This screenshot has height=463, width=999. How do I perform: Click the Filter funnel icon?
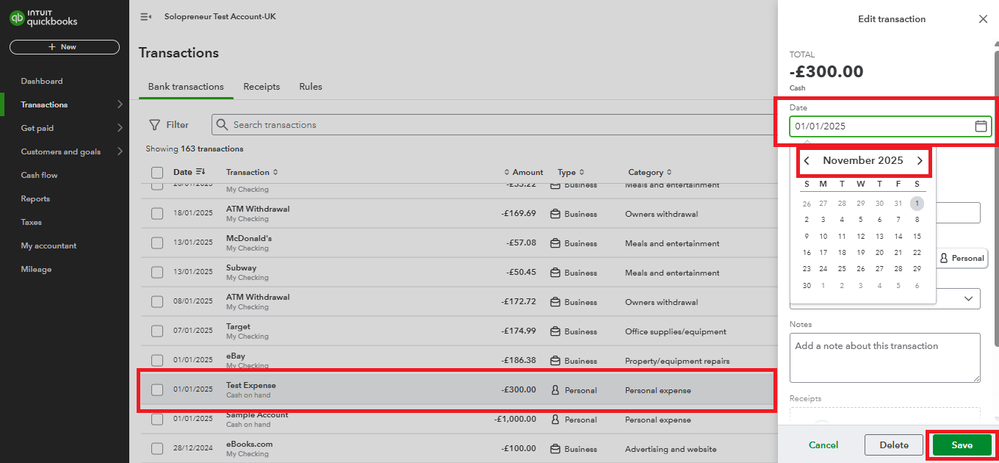pos(154,125)
